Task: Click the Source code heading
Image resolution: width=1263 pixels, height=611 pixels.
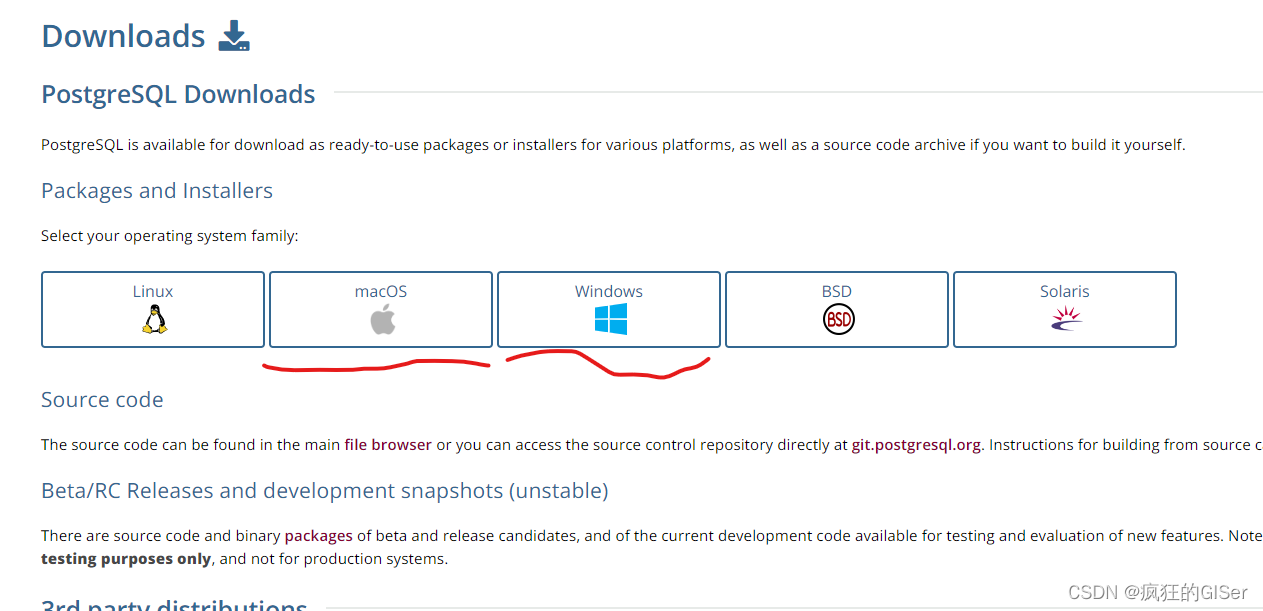Action: click(102, 400)
